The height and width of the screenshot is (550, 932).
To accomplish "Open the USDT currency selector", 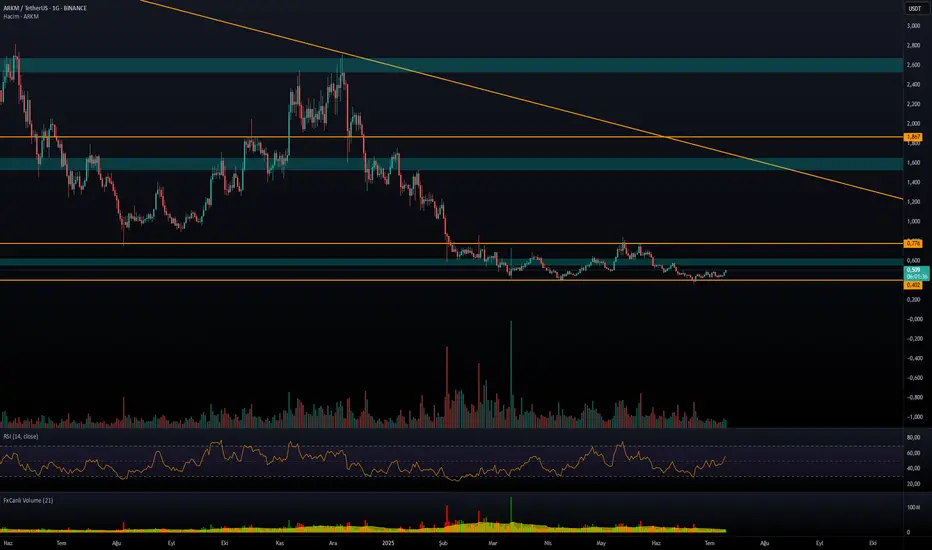I will click(x=914, y=8).
